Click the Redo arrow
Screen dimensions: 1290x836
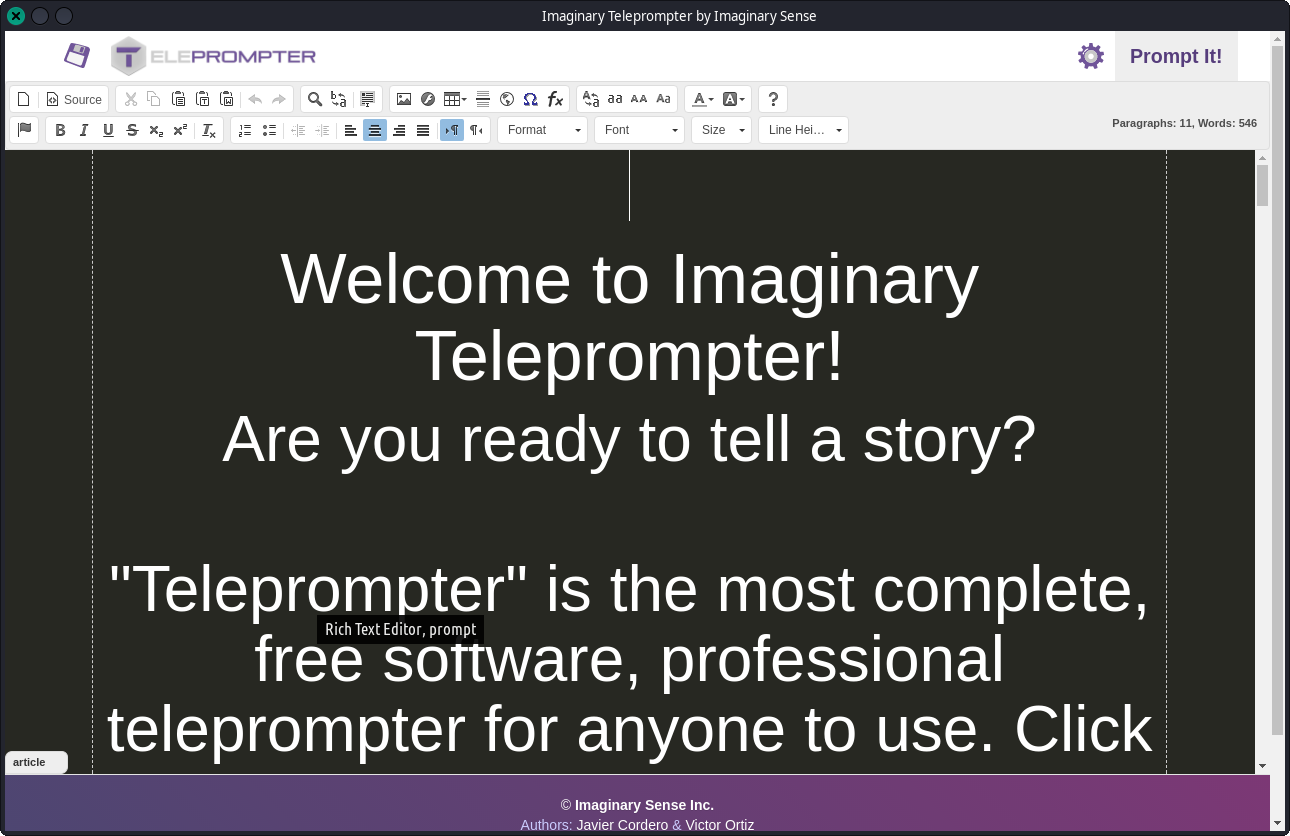coord(279,99)
